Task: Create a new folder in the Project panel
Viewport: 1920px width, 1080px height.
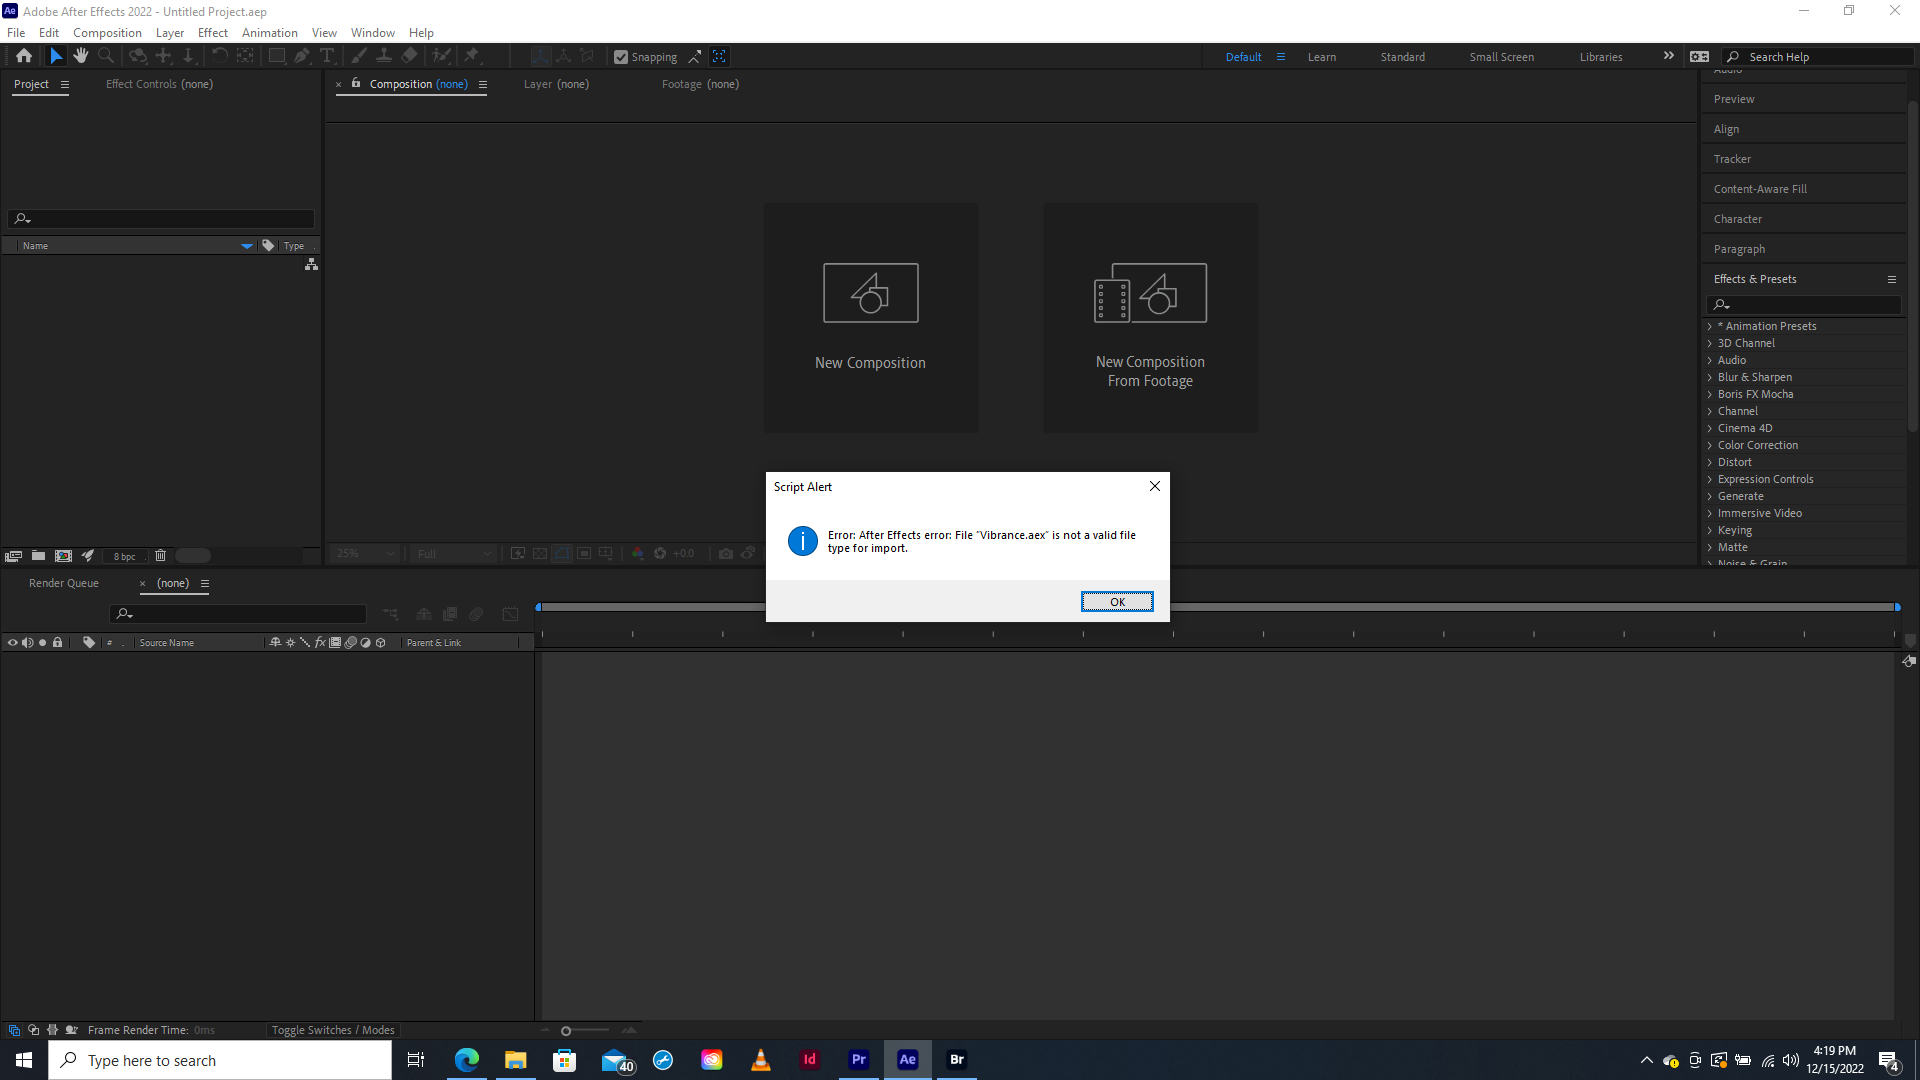Action: pos(38,555)
